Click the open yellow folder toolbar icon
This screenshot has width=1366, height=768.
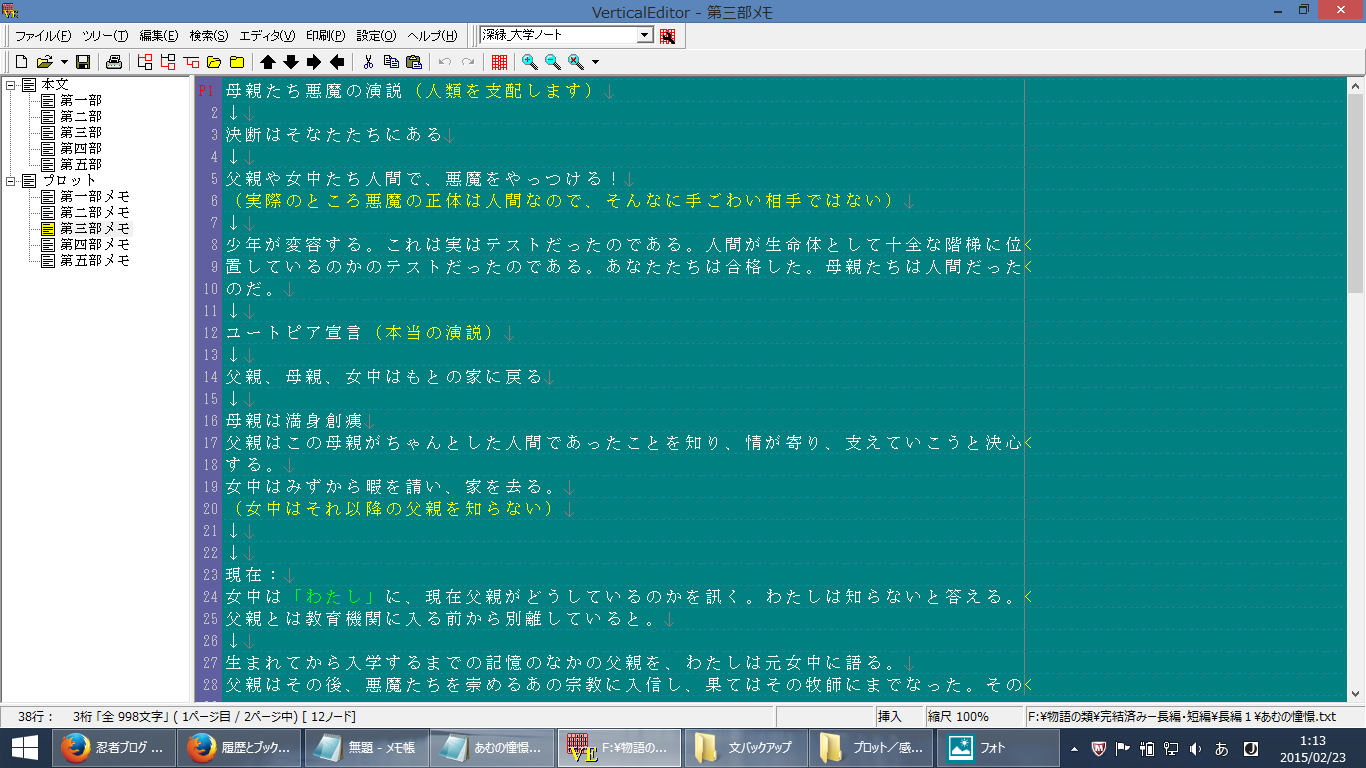pos(213,62)
